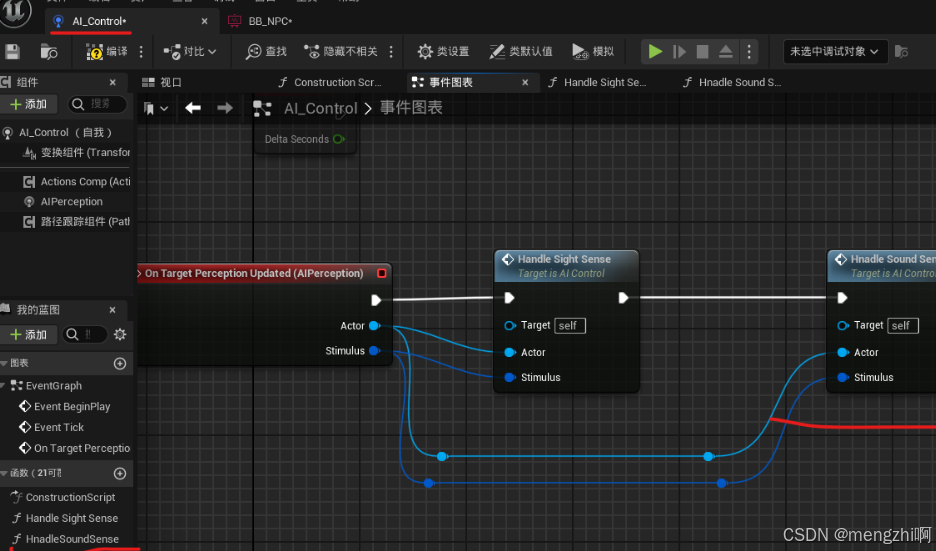This screenshot has width=936, height=551.
Task: Click AI_Control in the breadcrumb
Action: pyautogui.click(x=321, y=108)
